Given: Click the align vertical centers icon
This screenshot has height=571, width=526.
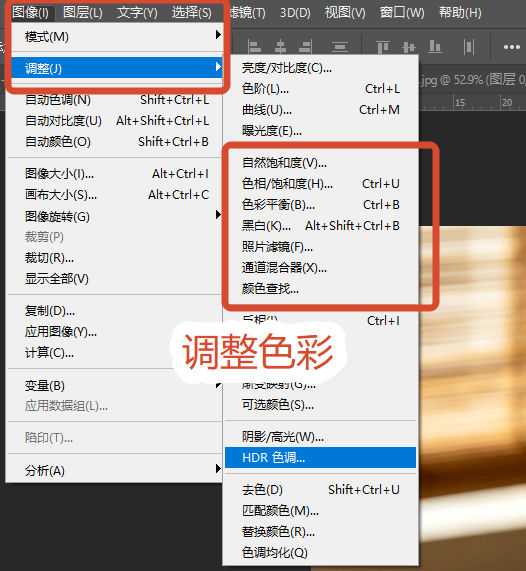Looking at the screenshot, I should point(409,47).
